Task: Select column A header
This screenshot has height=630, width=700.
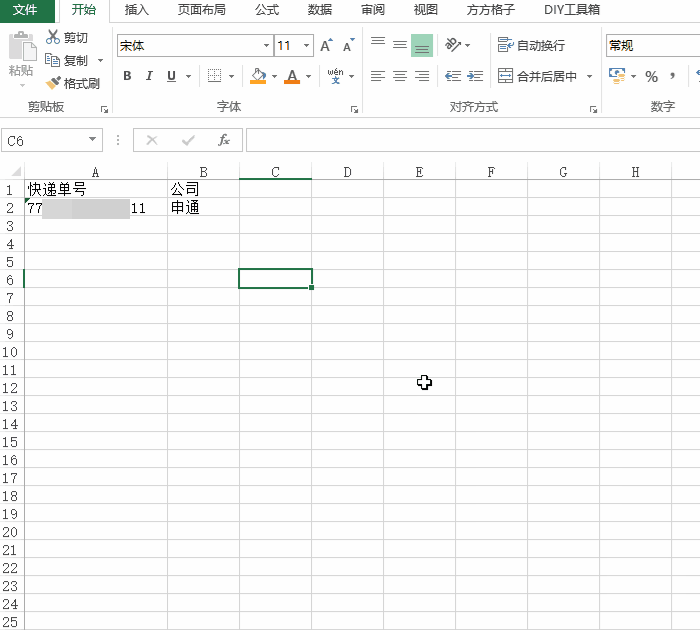Action: click(96, 172)
